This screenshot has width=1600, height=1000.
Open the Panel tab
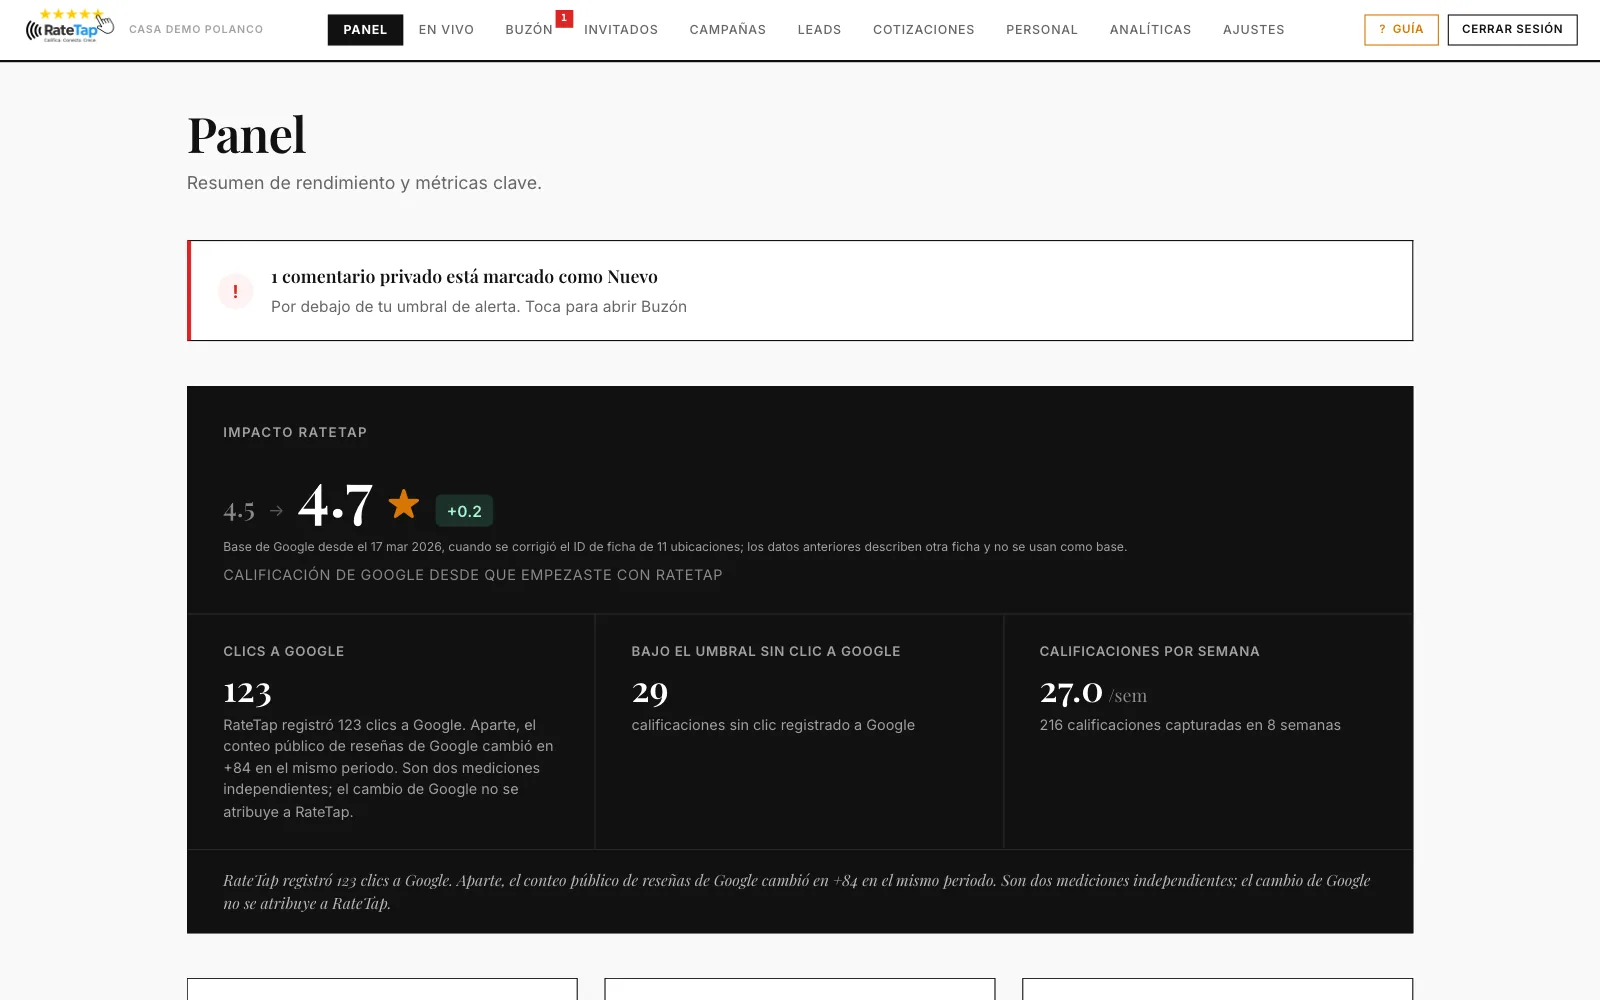[x=365, y=30]
